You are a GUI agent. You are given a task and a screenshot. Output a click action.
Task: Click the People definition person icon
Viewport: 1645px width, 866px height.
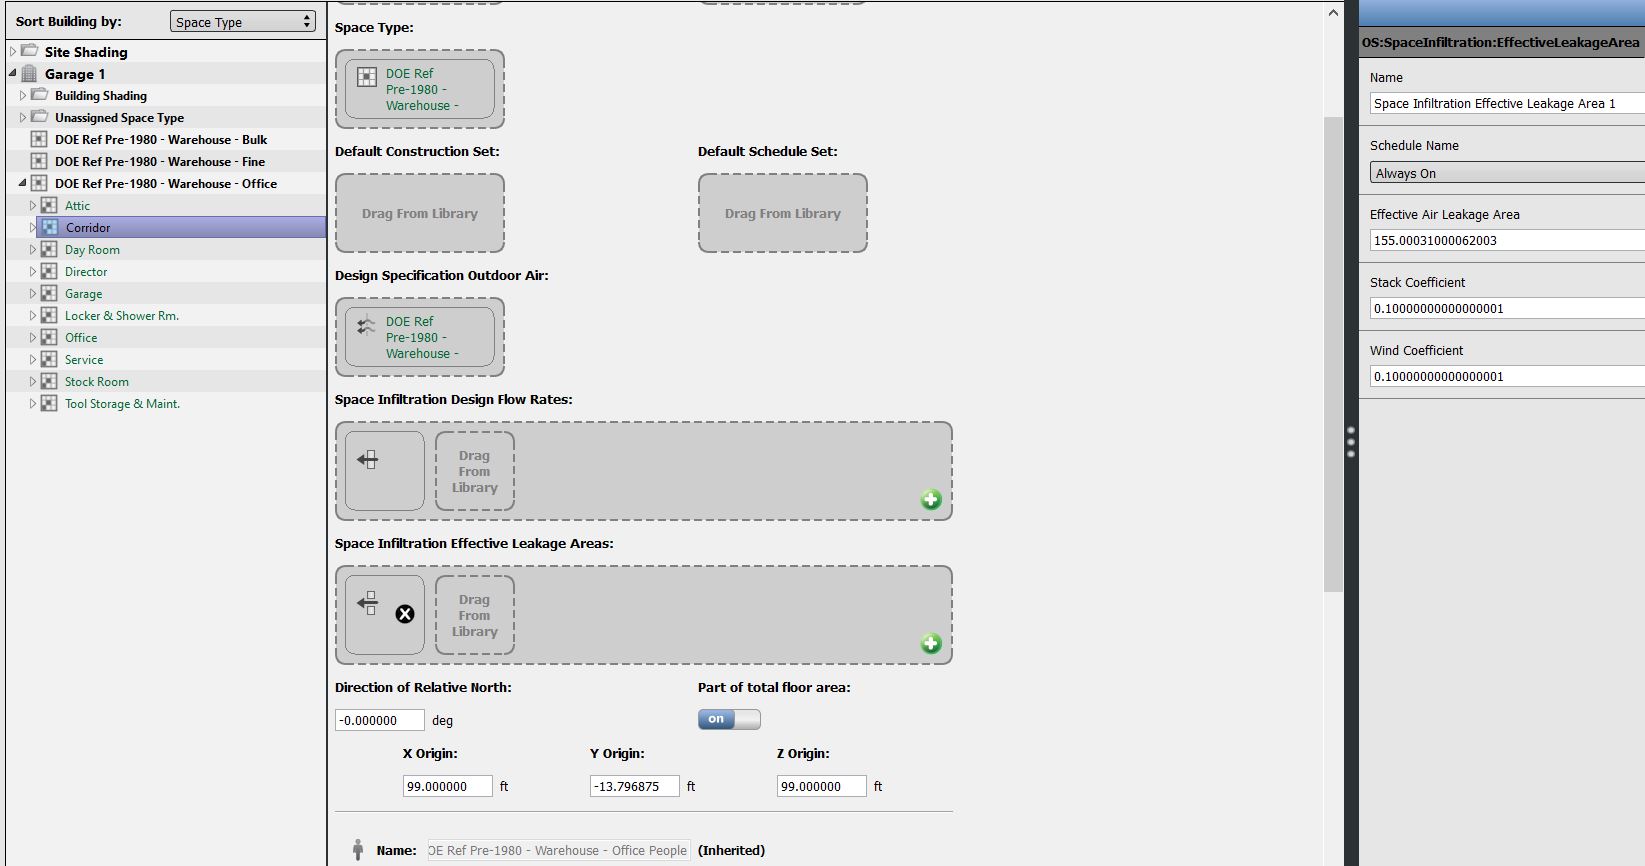tap(358, 850)
